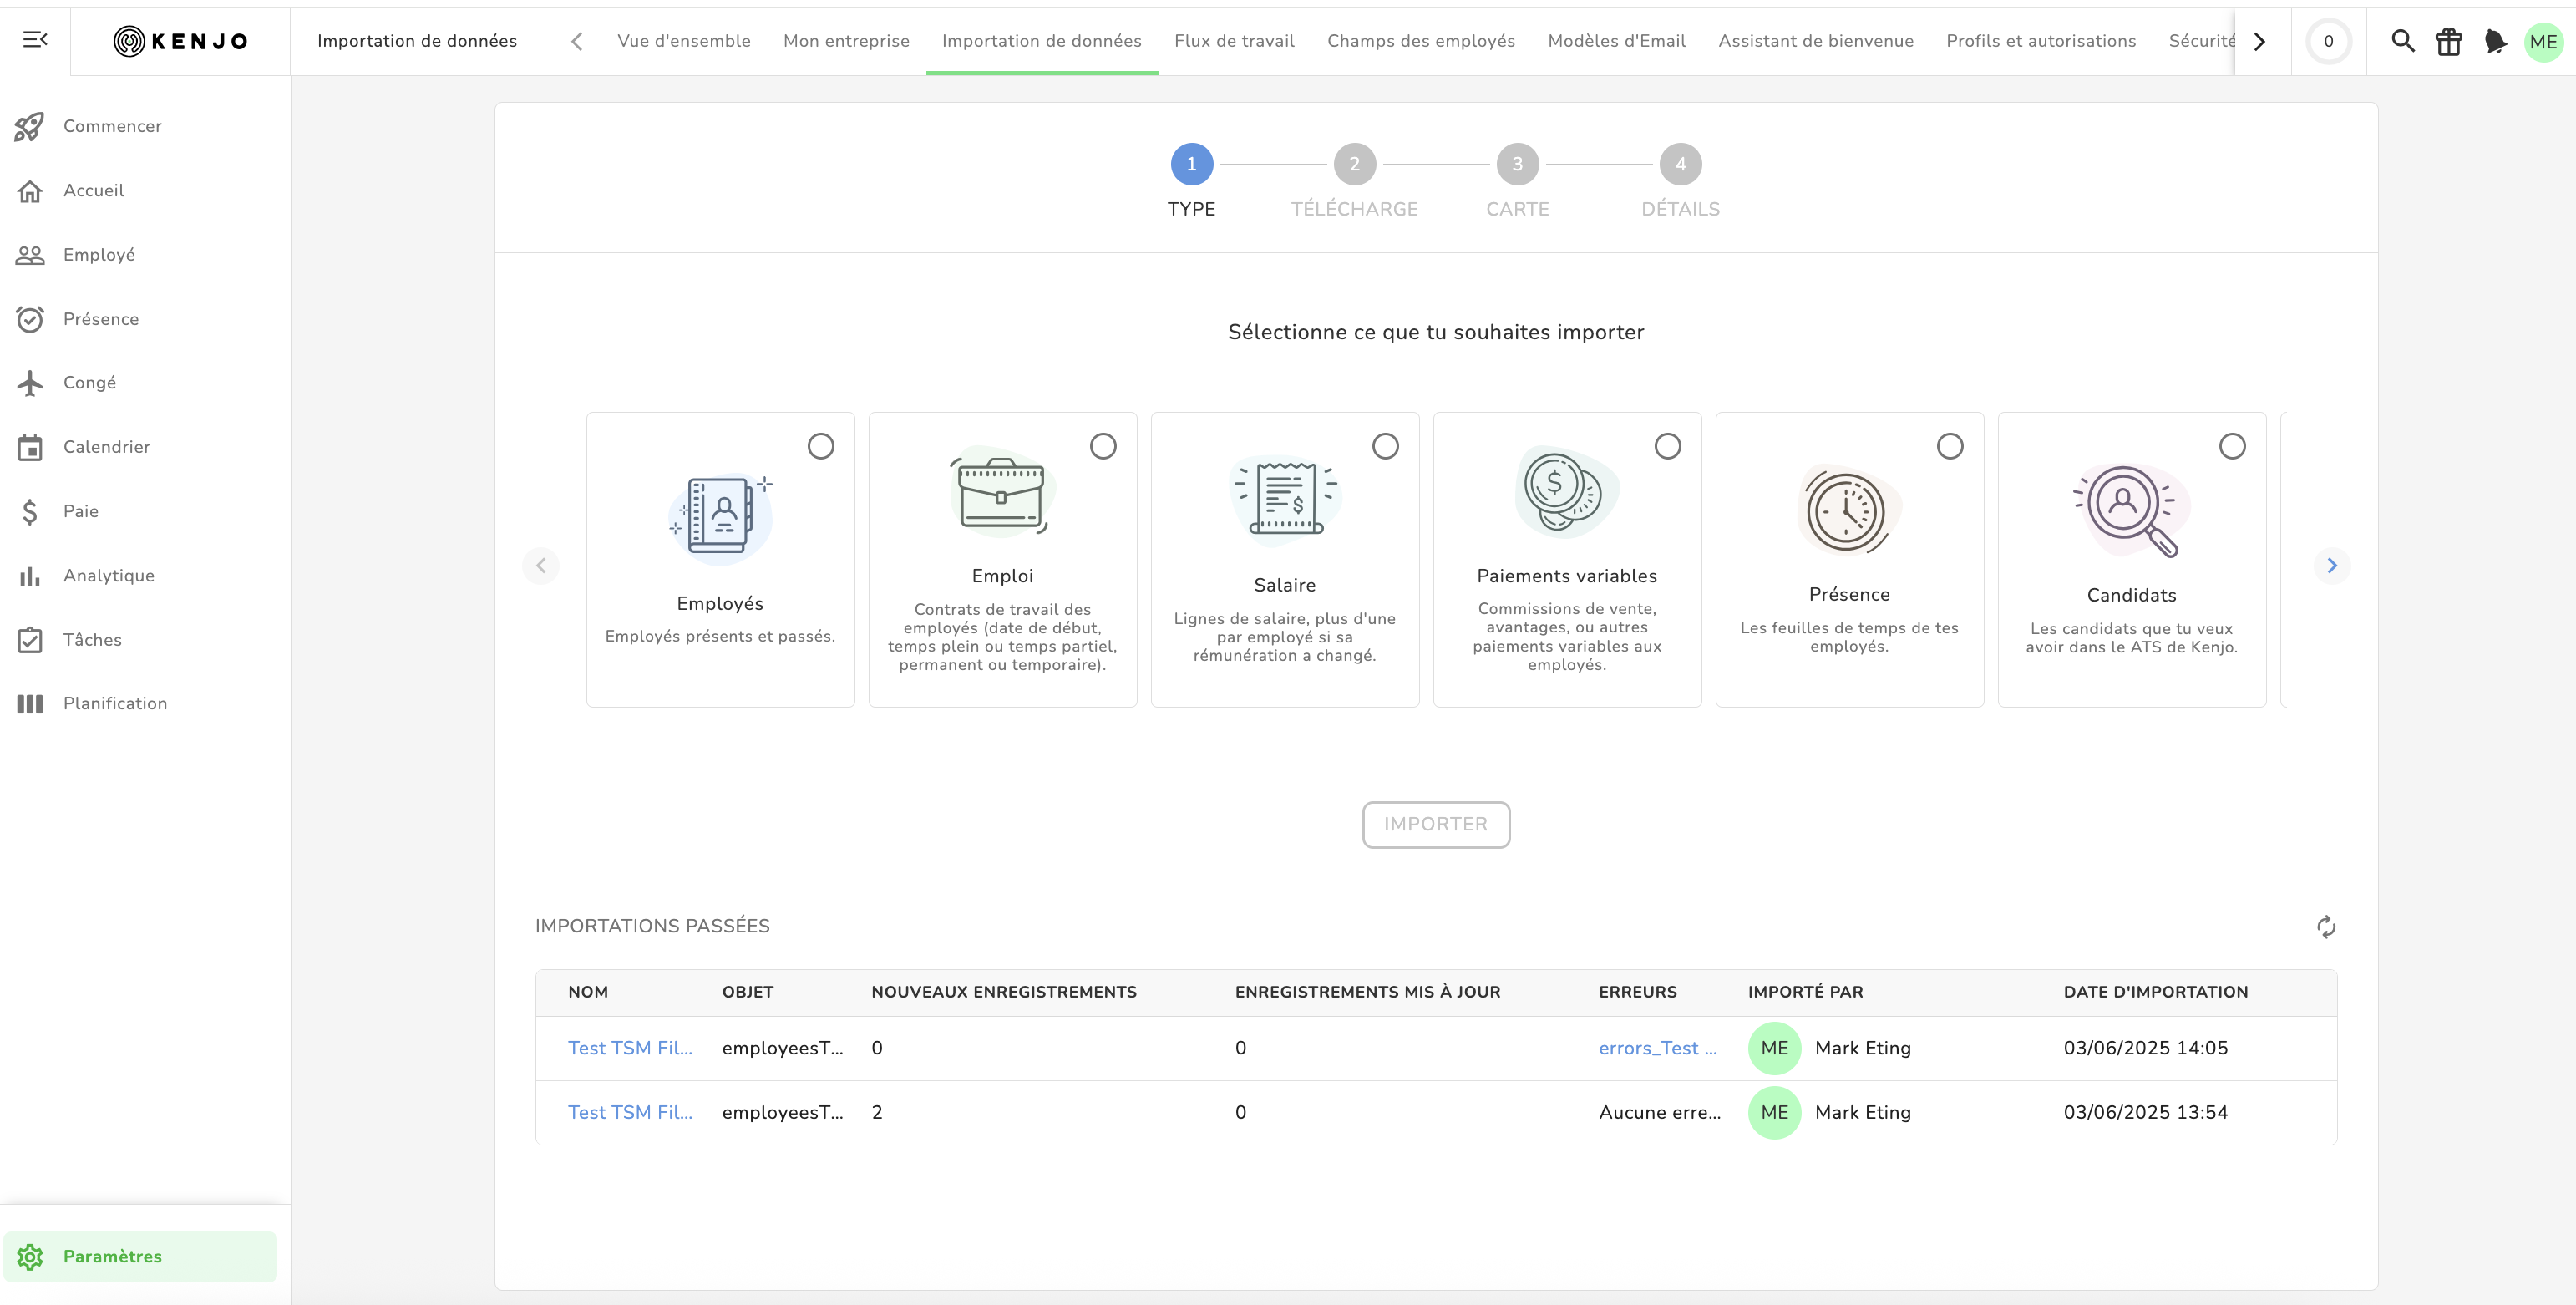
Task: Go to Congé airplane sidebar item
Action: [89, 383]
